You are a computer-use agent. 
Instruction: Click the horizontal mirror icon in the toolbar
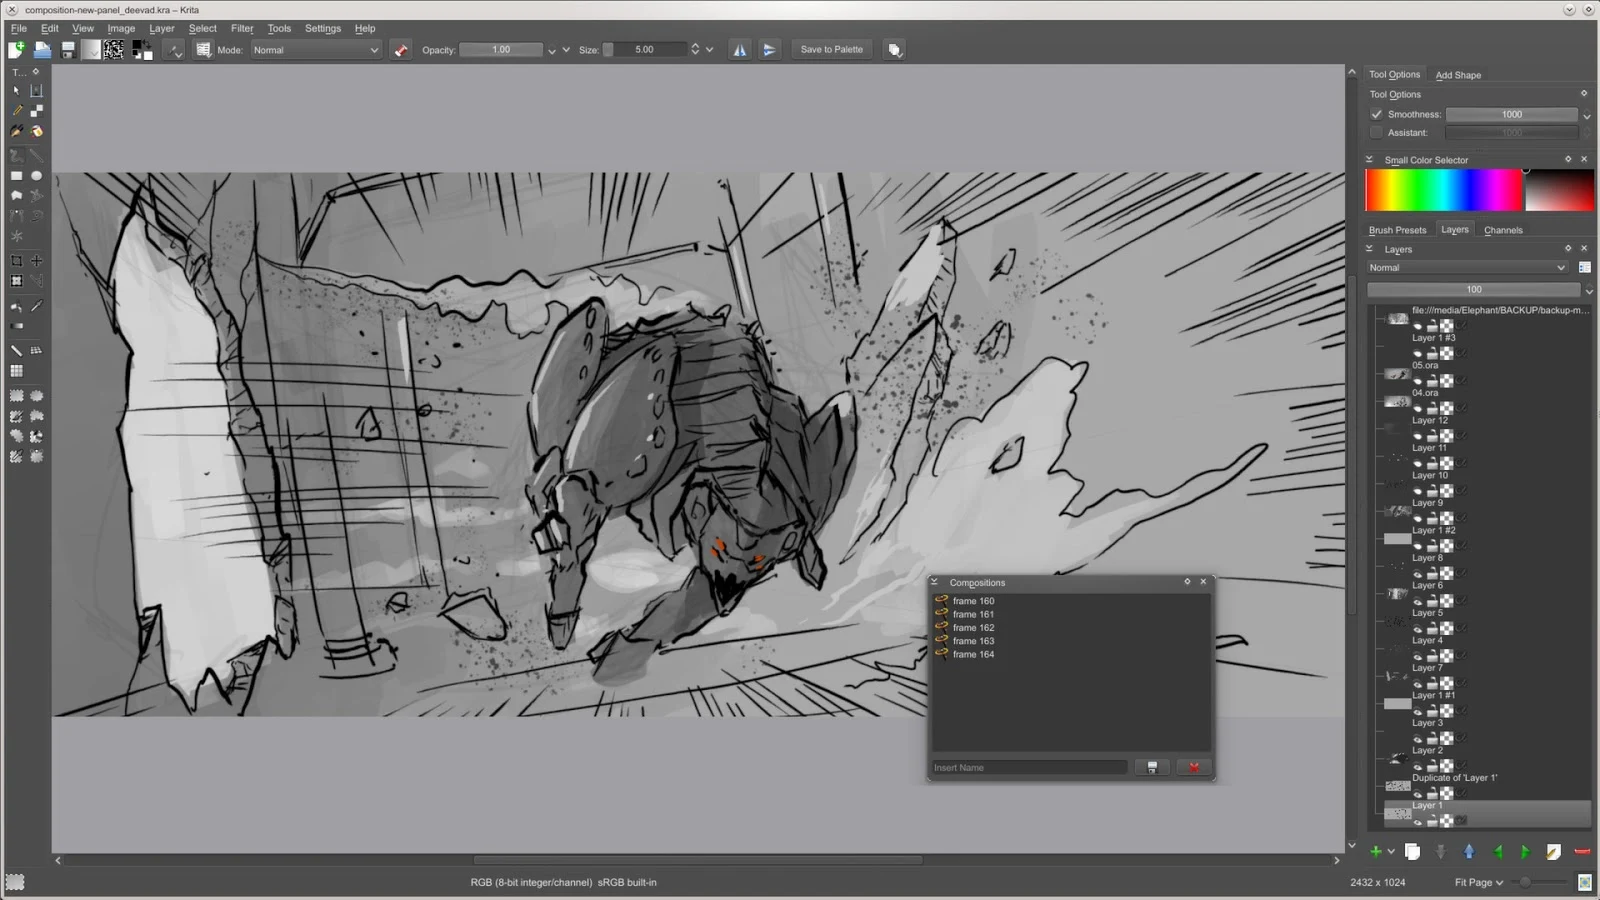point(739,49)
